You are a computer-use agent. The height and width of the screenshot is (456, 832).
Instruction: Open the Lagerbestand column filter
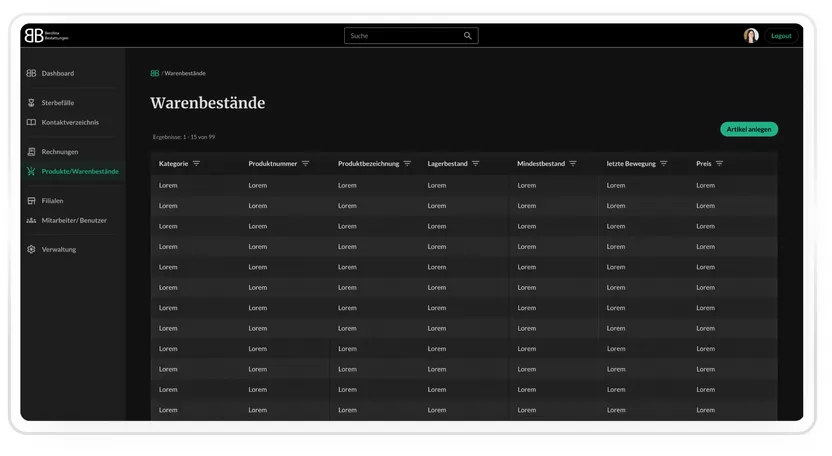[x=475, y=164]
